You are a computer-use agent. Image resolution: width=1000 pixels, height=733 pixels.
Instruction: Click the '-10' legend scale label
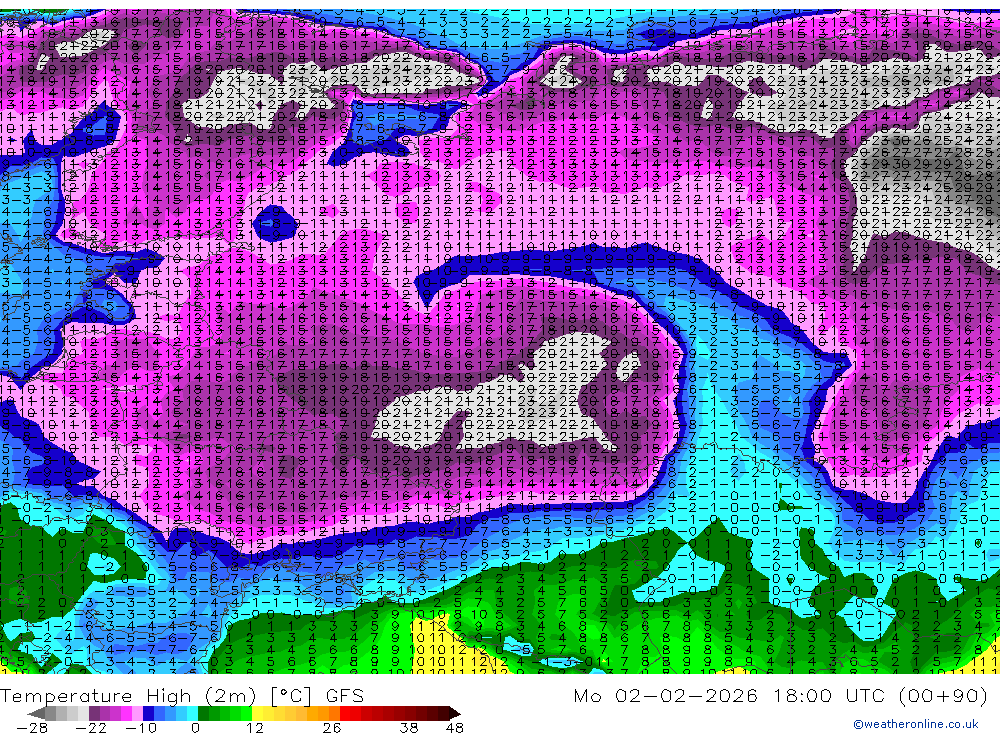coord(141,728)
